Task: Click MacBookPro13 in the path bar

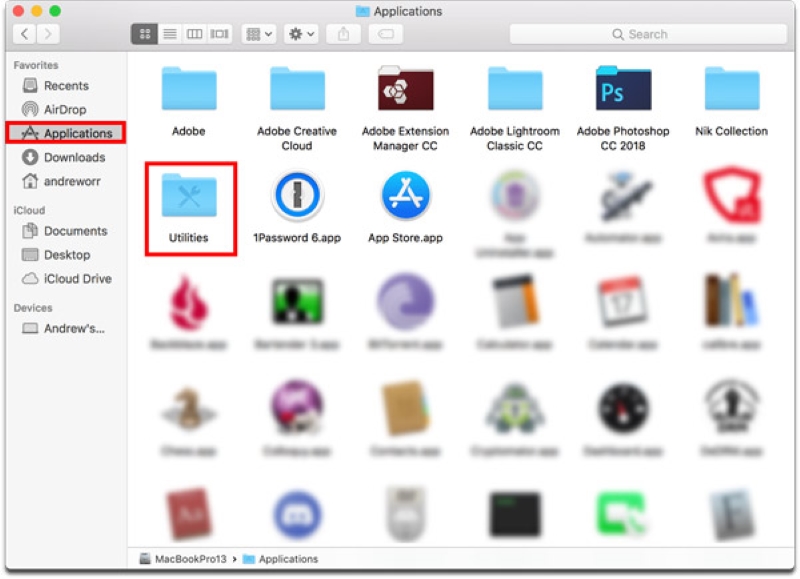Action: (184, 559)
